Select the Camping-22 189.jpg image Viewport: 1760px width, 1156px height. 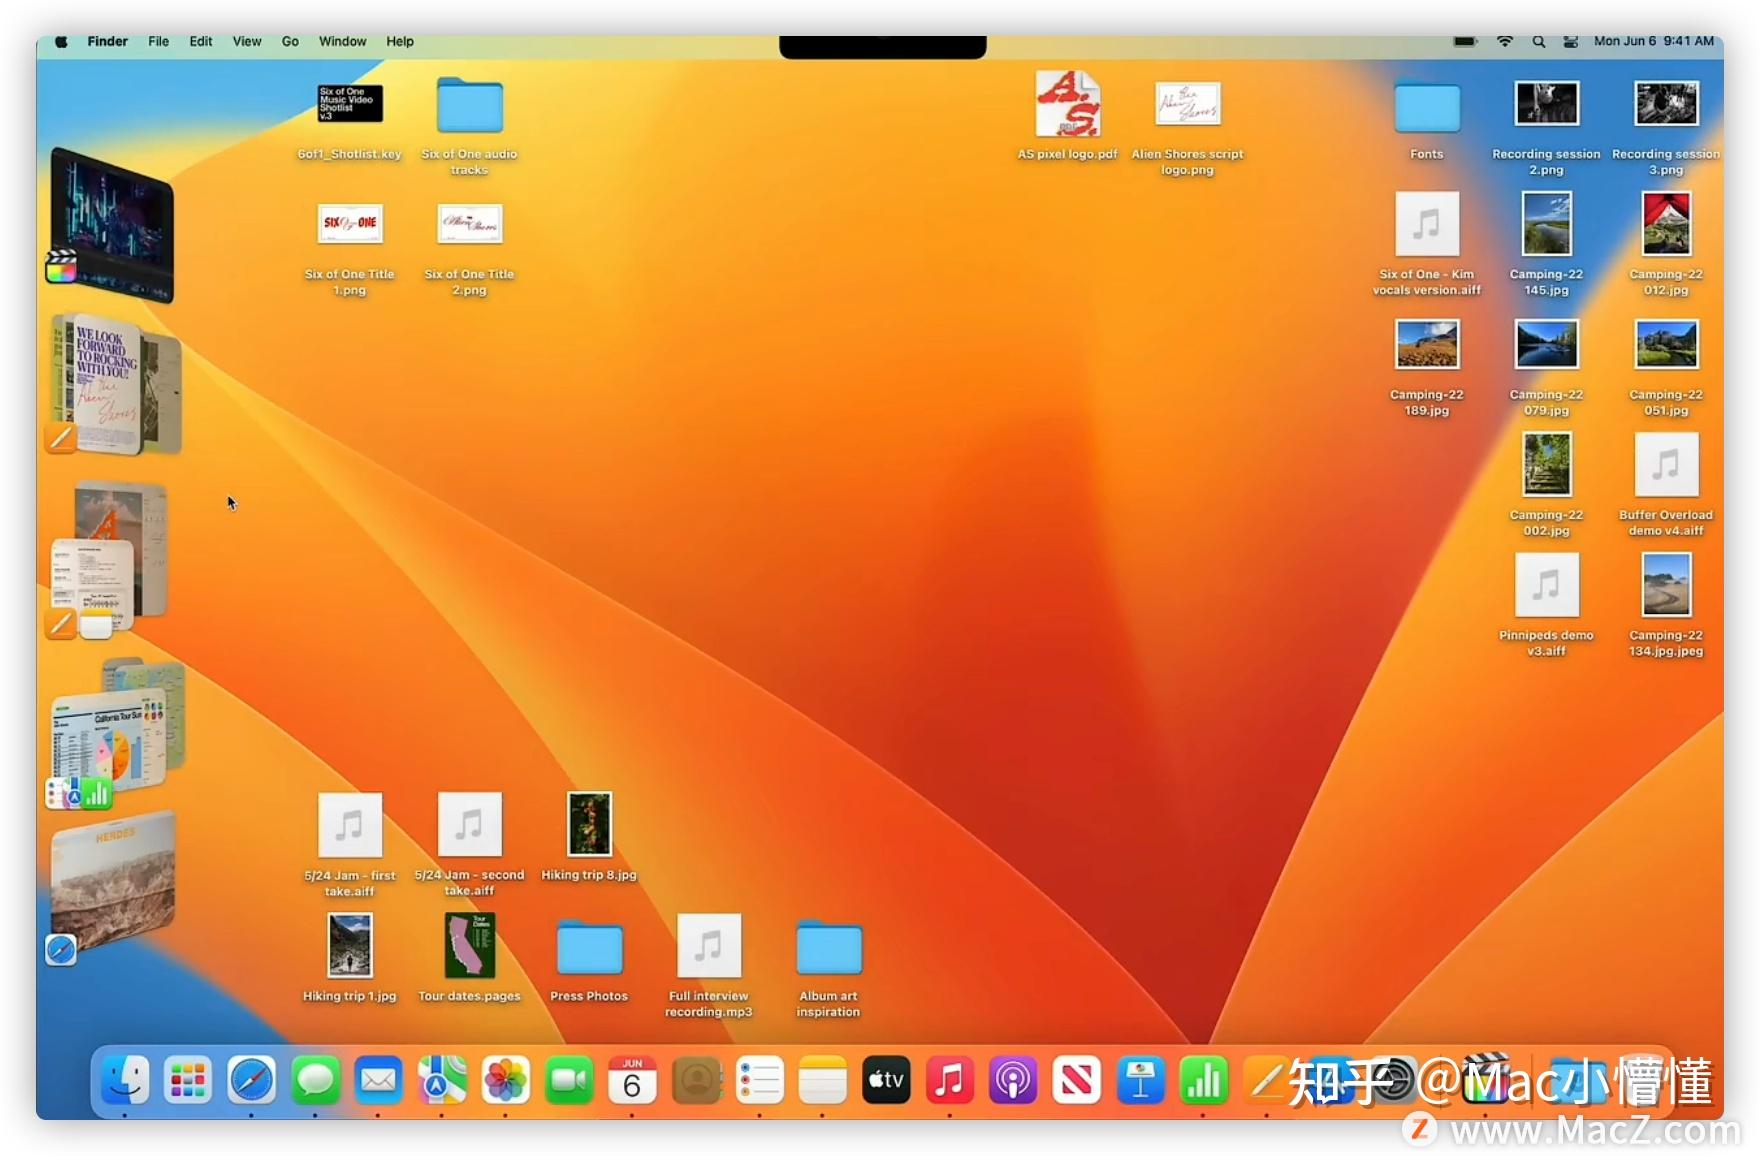click(1427, 367)
